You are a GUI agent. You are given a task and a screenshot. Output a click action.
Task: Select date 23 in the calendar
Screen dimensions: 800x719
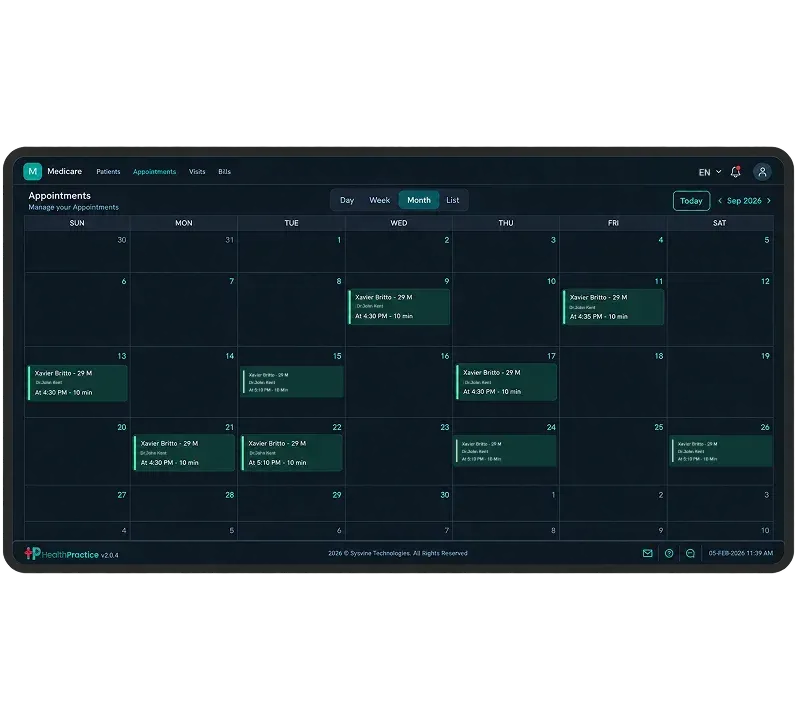click(445, 427)
